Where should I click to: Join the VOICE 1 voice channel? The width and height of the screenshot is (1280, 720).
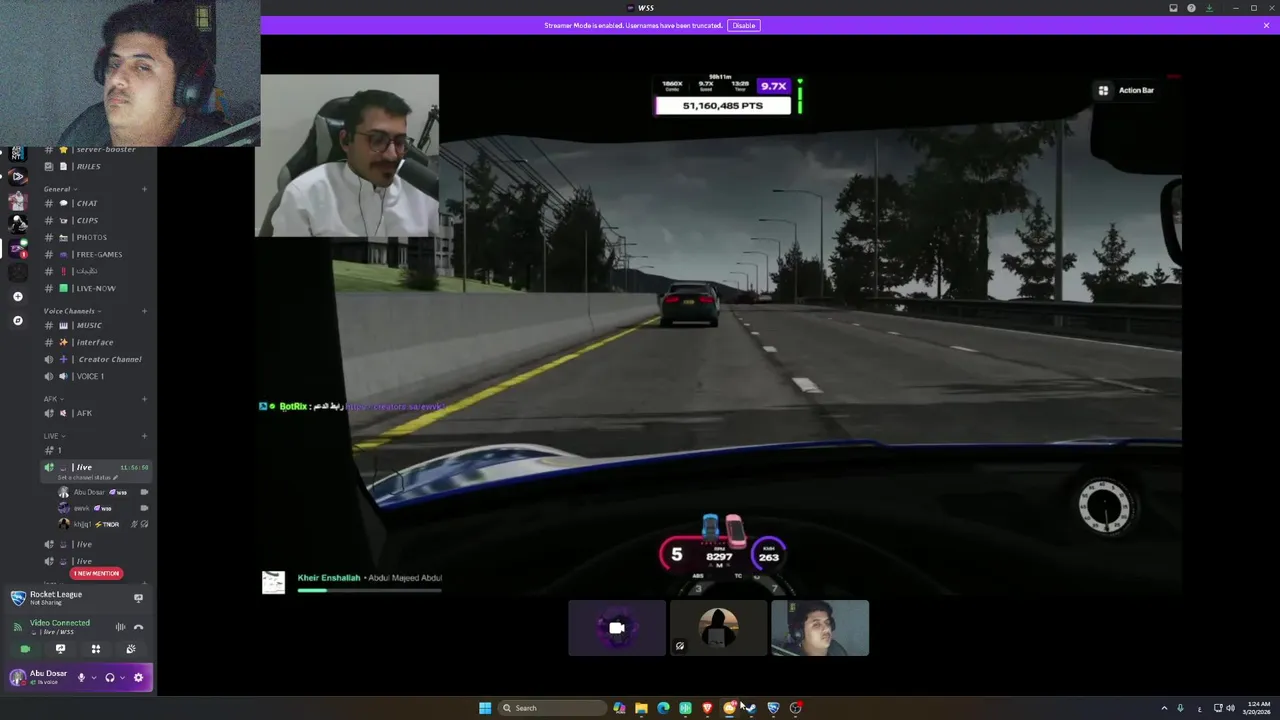[95, 376]
